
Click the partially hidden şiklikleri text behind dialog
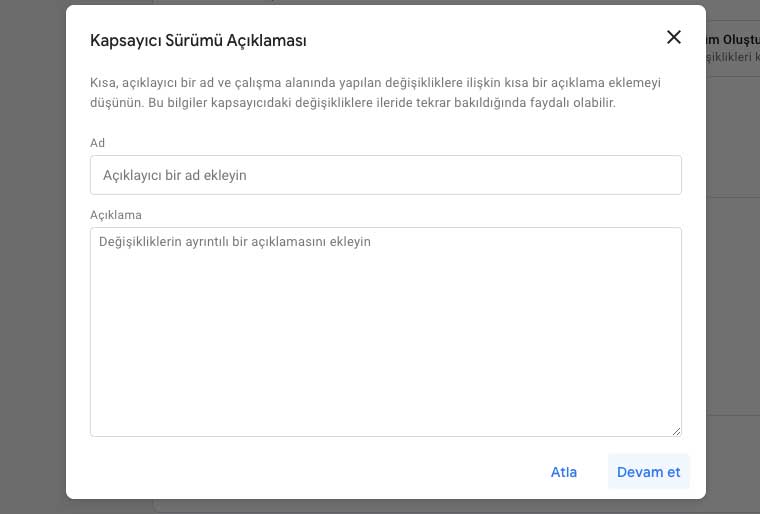(733, 57)
